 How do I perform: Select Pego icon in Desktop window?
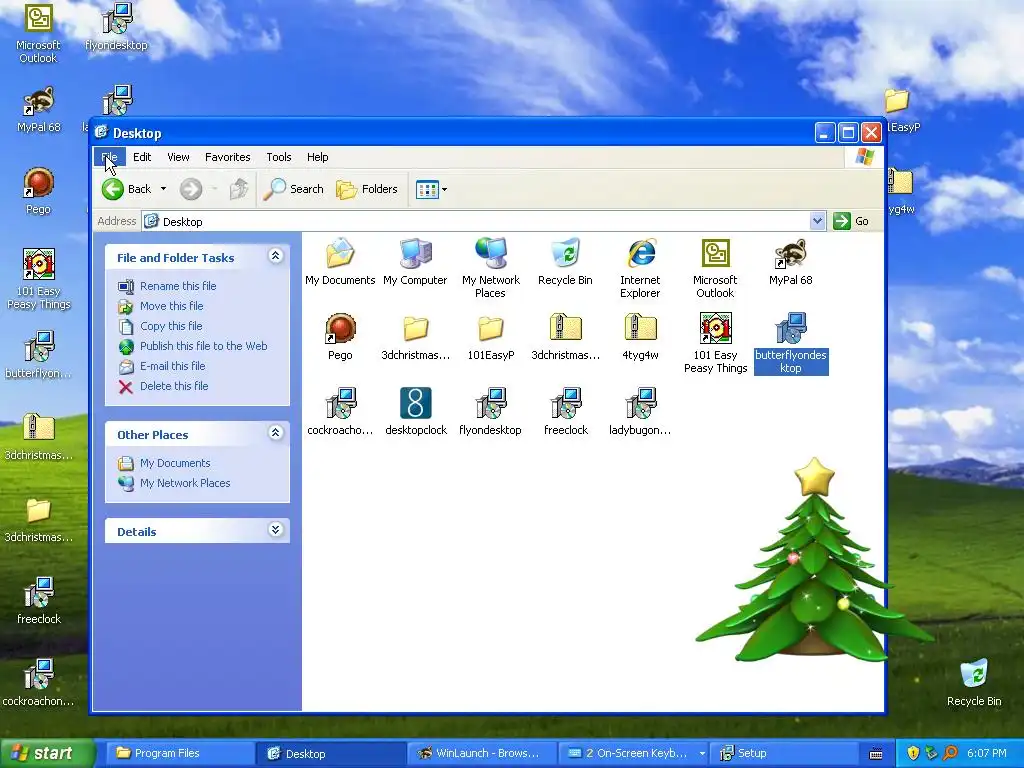point(340,336)
